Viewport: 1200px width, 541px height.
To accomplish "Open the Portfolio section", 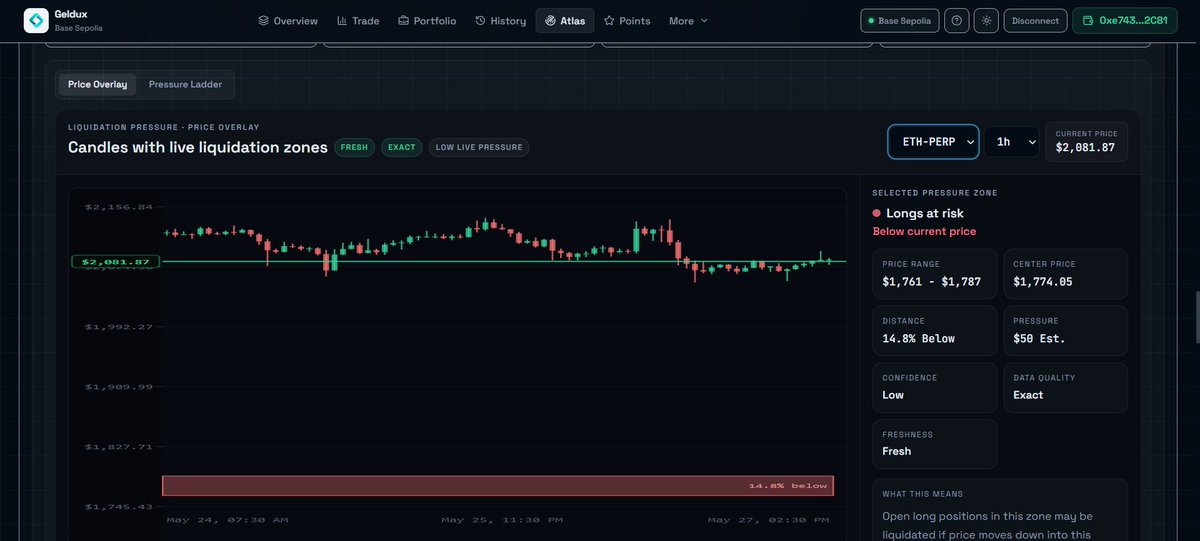I will pyautogui.click(x=427, y=20).
